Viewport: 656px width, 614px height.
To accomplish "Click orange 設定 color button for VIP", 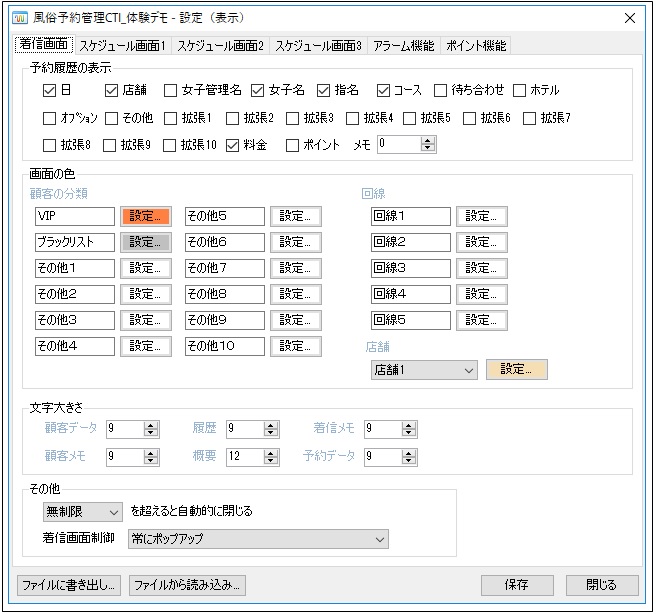I will point(145,216).
